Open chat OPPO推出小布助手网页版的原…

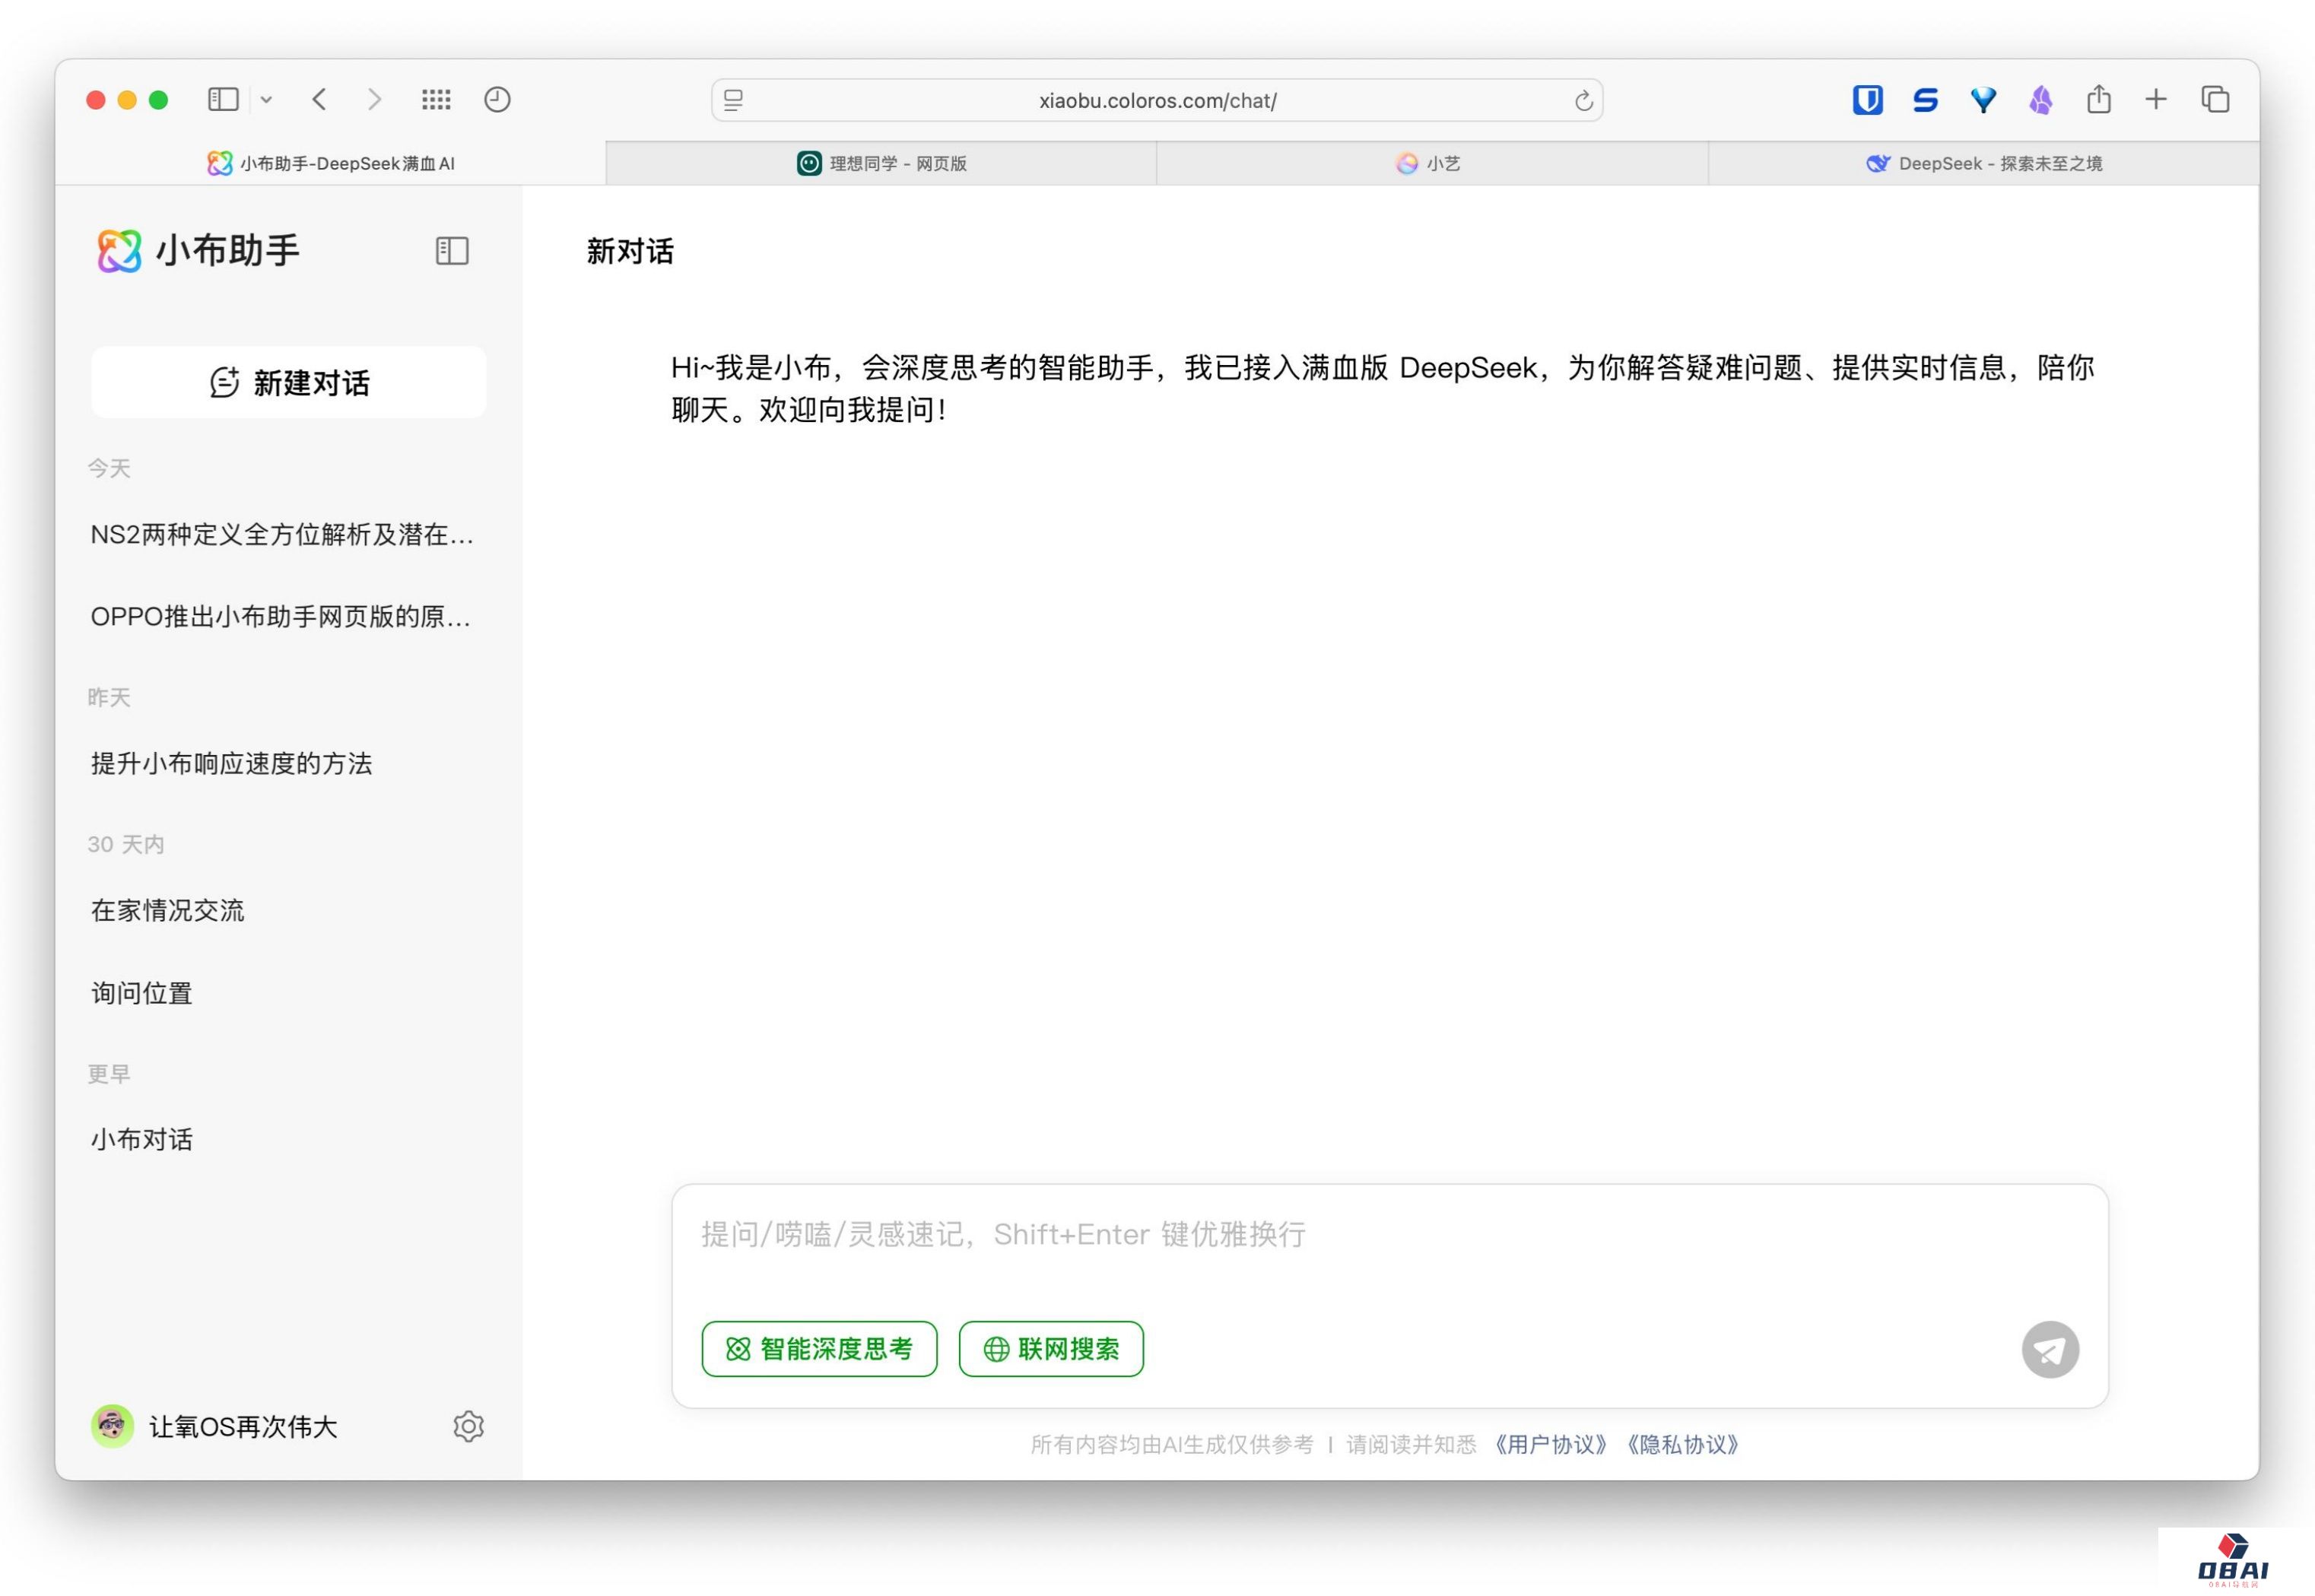[x=281, y=617]
